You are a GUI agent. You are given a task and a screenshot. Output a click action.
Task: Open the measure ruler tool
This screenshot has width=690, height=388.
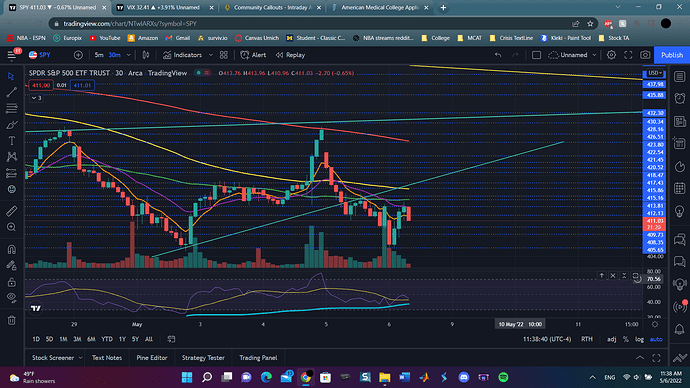11,211
